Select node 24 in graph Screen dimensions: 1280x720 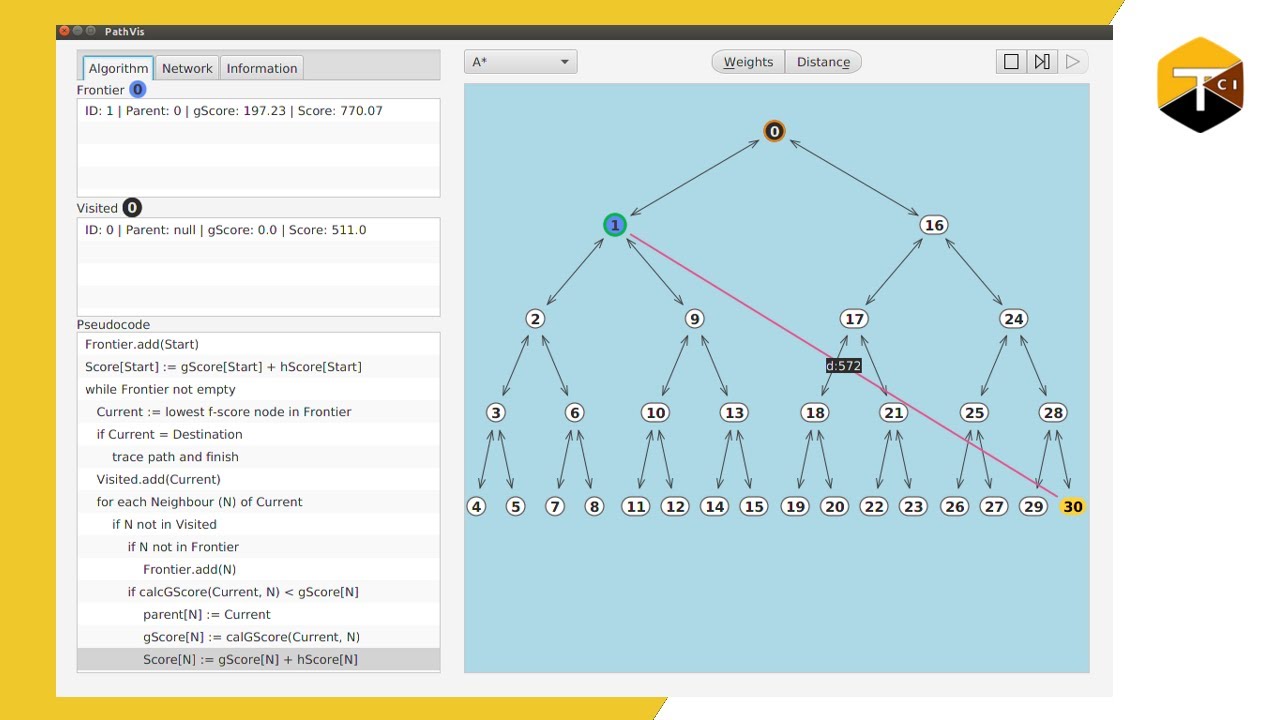click(x=1013, y=319)
